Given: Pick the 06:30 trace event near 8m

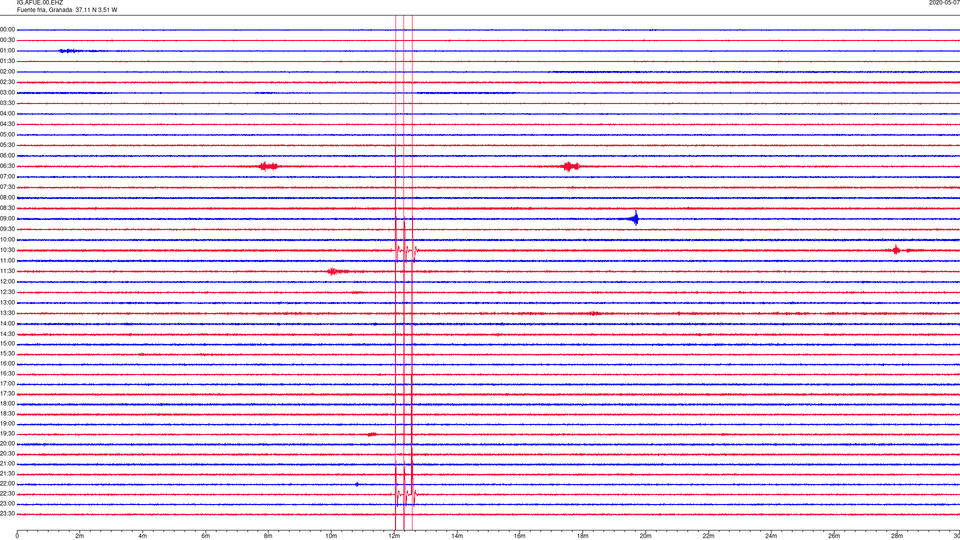Looking at the screenshot, I should click(268, 167).
